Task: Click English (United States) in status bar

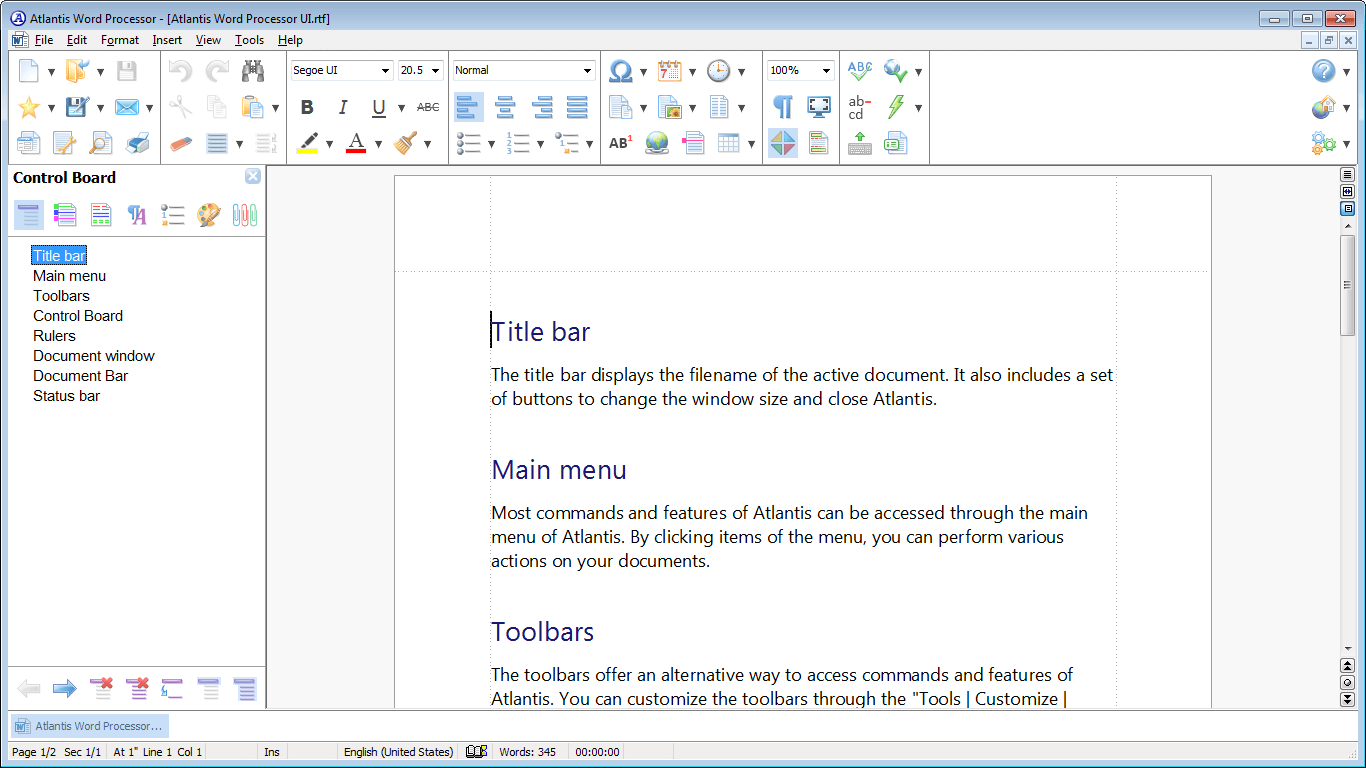Action: [398, 752]
